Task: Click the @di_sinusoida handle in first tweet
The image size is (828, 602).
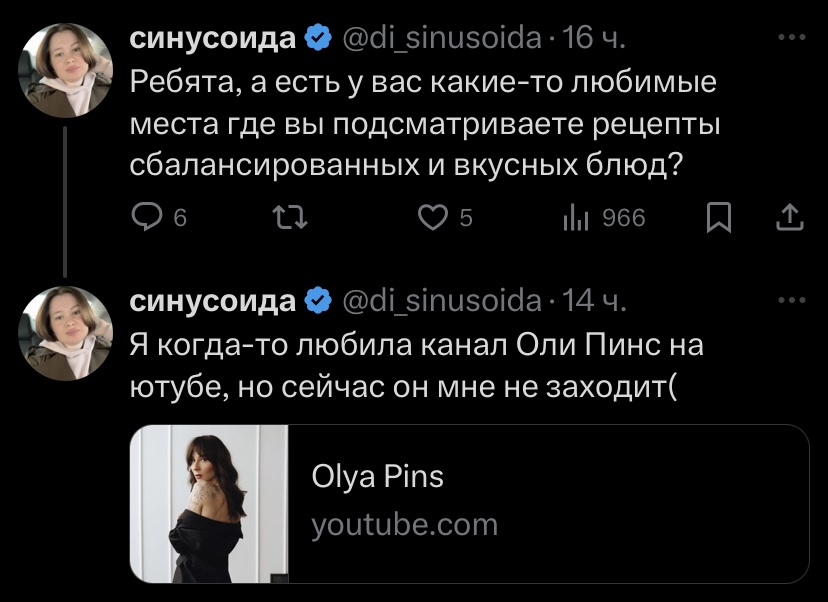Action: pos(440,40)
